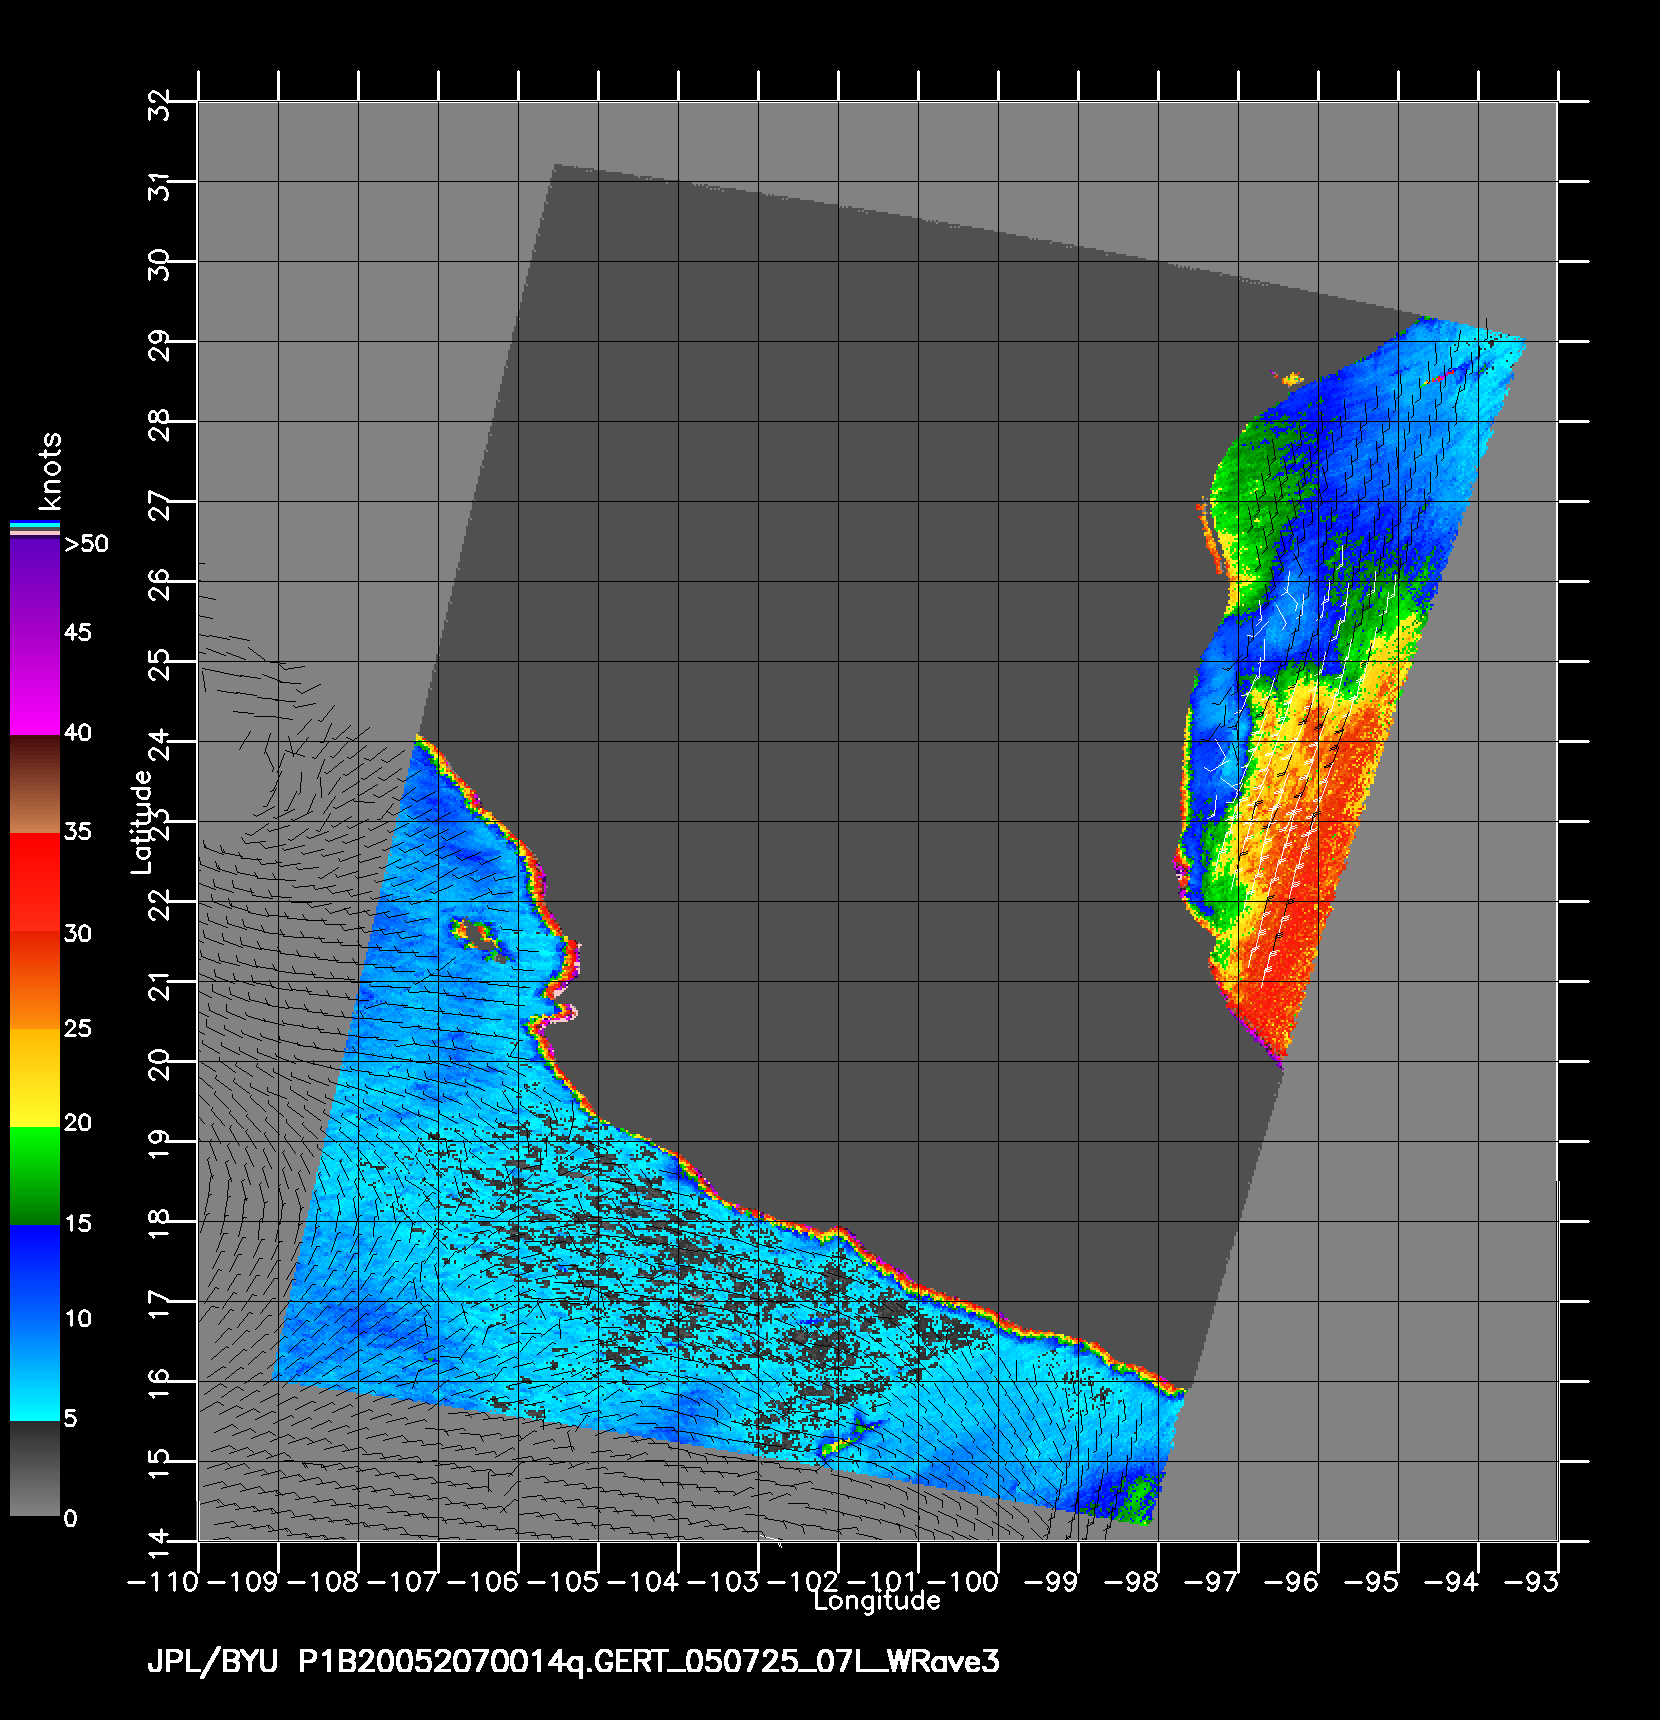This screenshot has height=1720, width=1660.
Task: Click the orange 25–30 knots color band
Action: [x=35, y=981]
